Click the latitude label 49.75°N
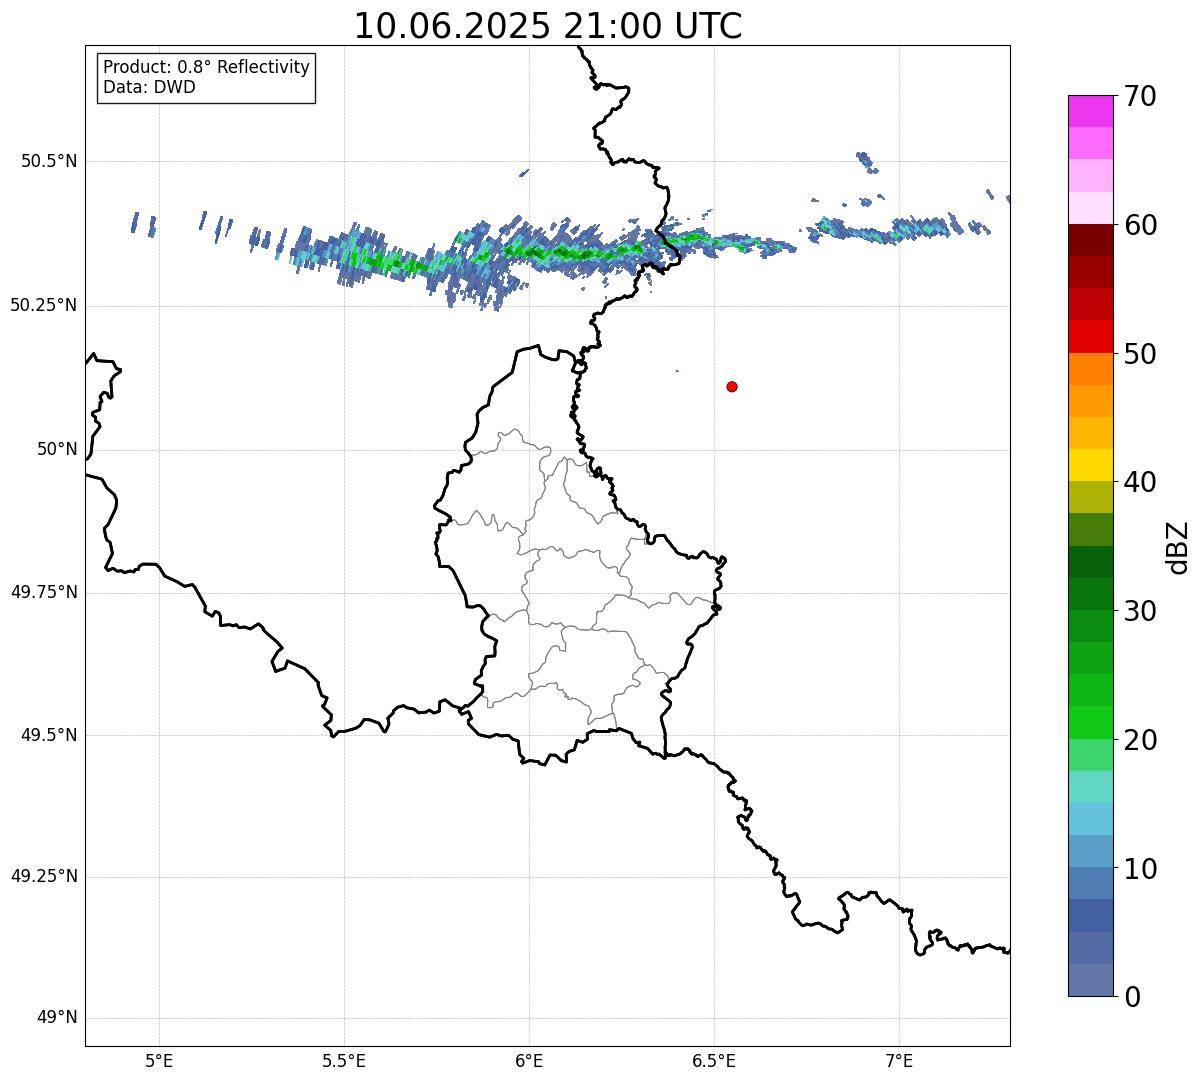 (x=44, y=592)
